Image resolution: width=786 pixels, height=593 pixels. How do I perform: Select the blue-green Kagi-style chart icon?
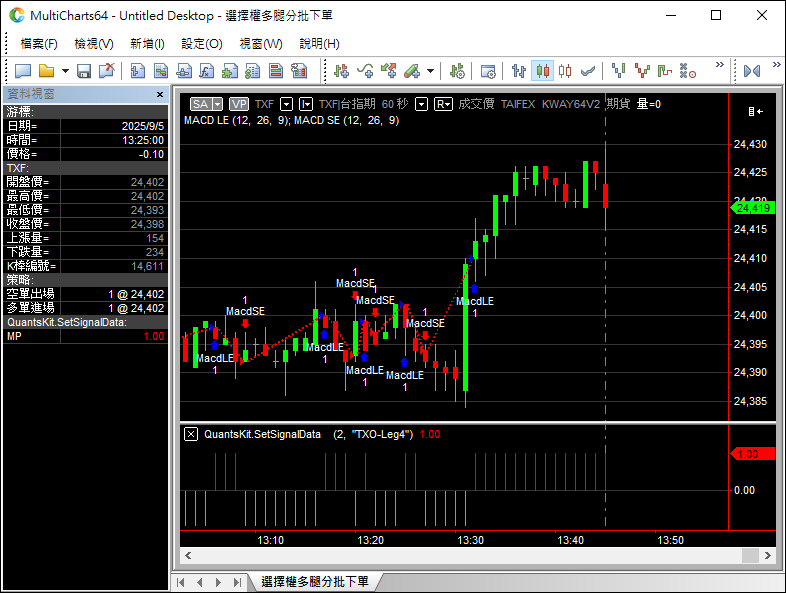[x=619, y=71]
